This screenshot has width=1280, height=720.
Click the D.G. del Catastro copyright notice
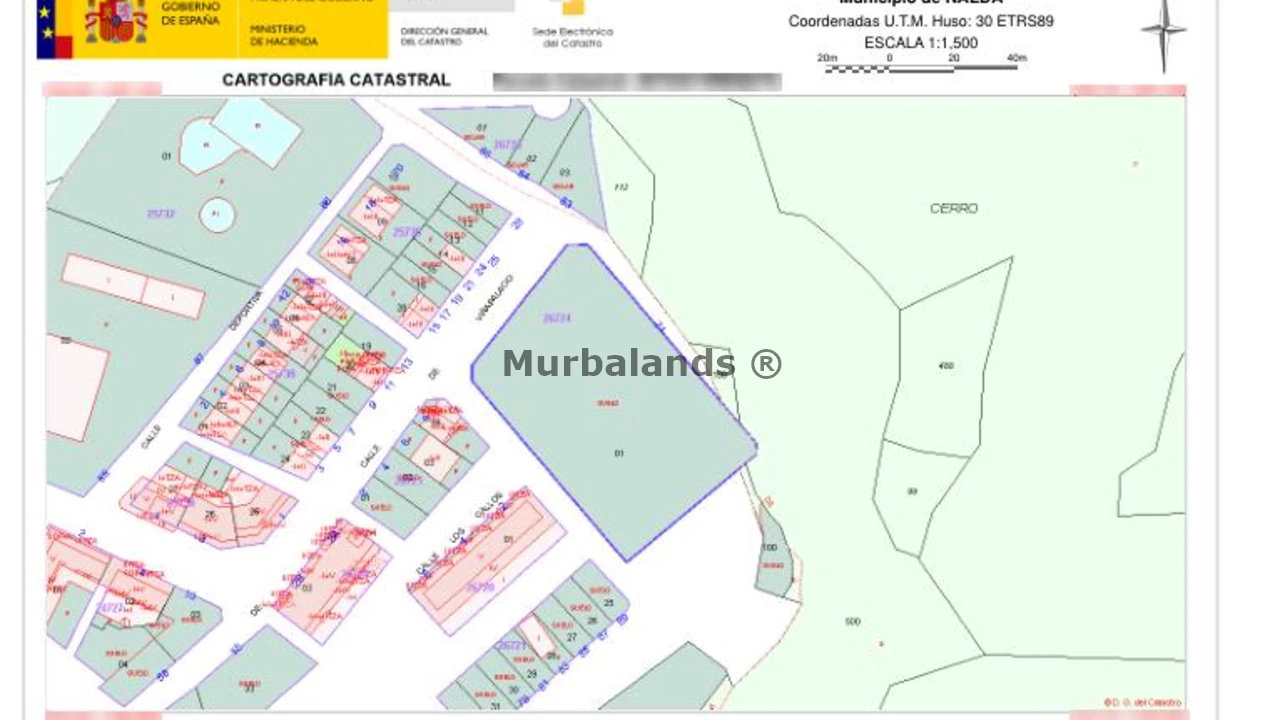(1142, 702)
